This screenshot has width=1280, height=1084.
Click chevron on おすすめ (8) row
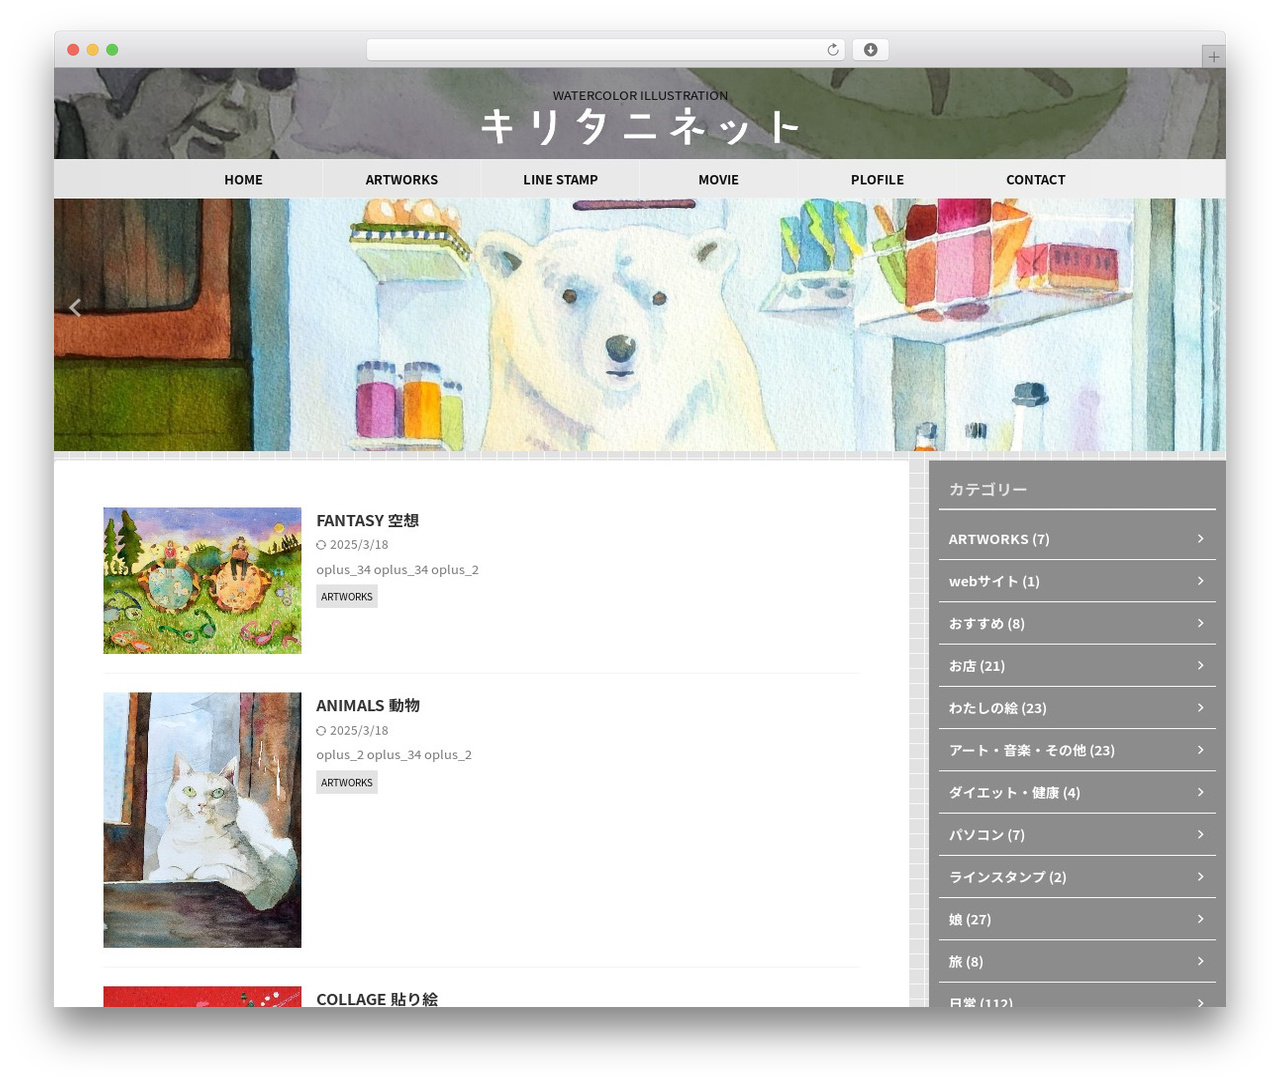click(x=1200, y=623)
